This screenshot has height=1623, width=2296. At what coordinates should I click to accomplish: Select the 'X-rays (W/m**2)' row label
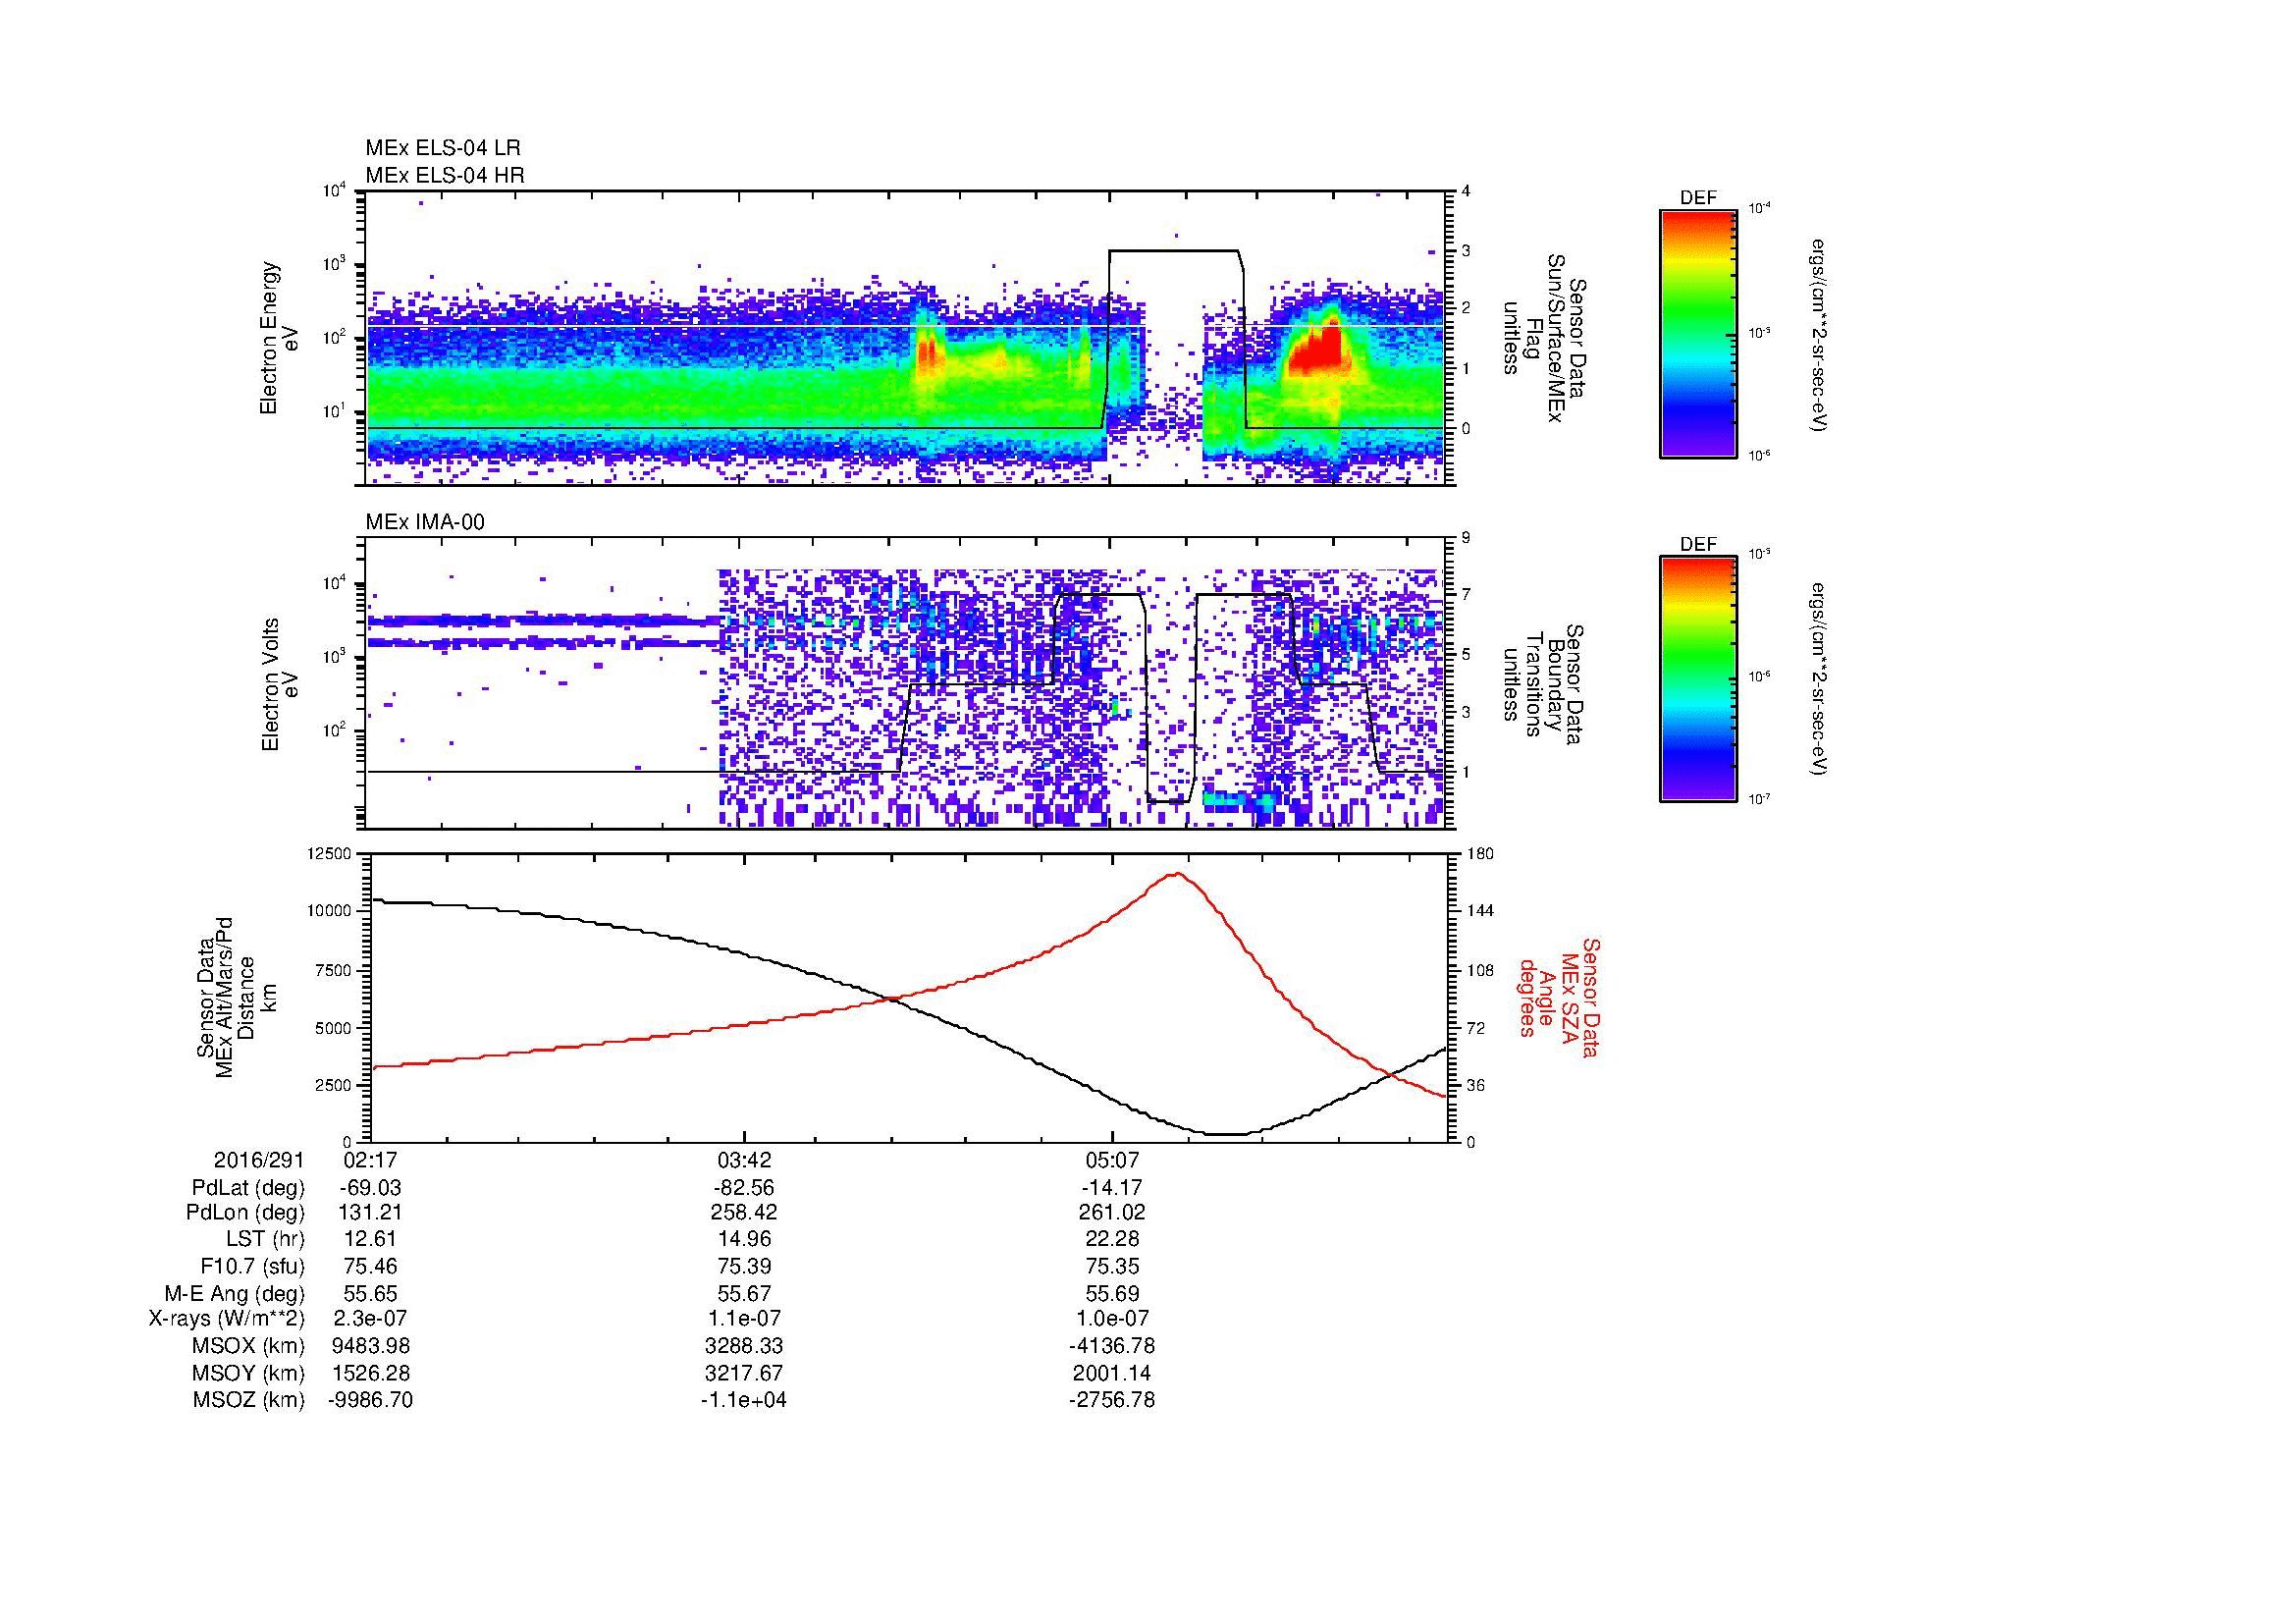[x=227, y=1318]
